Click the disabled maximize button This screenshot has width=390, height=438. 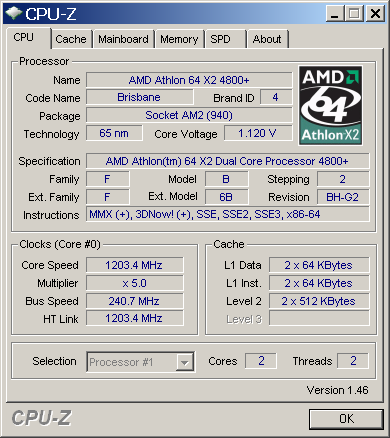click(x=354, y=14)
